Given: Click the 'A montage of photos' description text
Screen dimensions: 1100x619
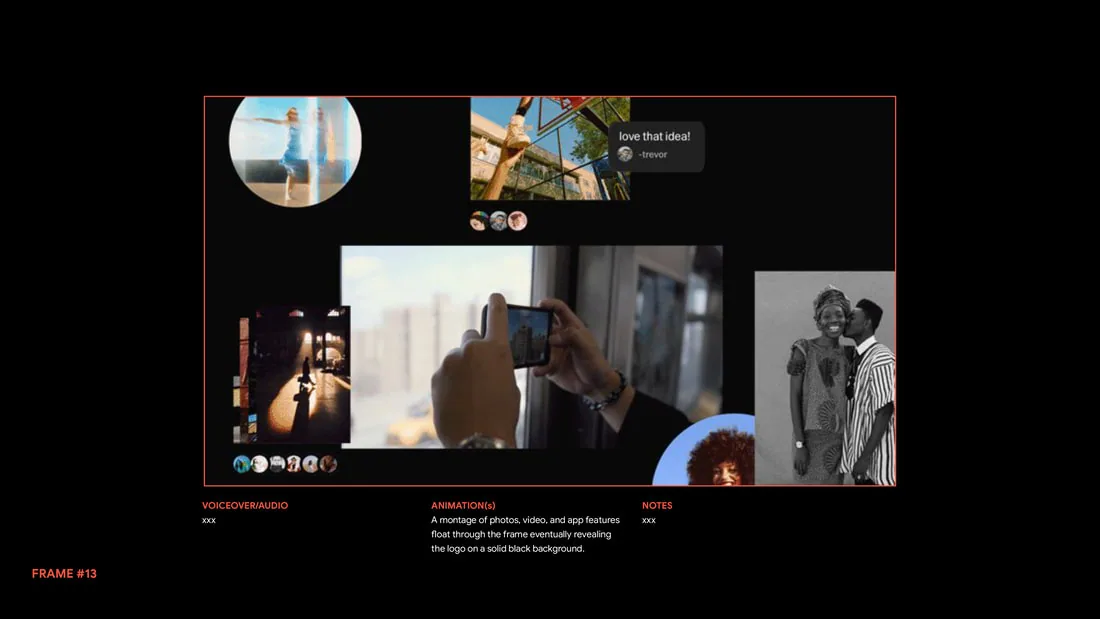Looking at the screenshot, I should pyautogui.click(x=525, y=534).
